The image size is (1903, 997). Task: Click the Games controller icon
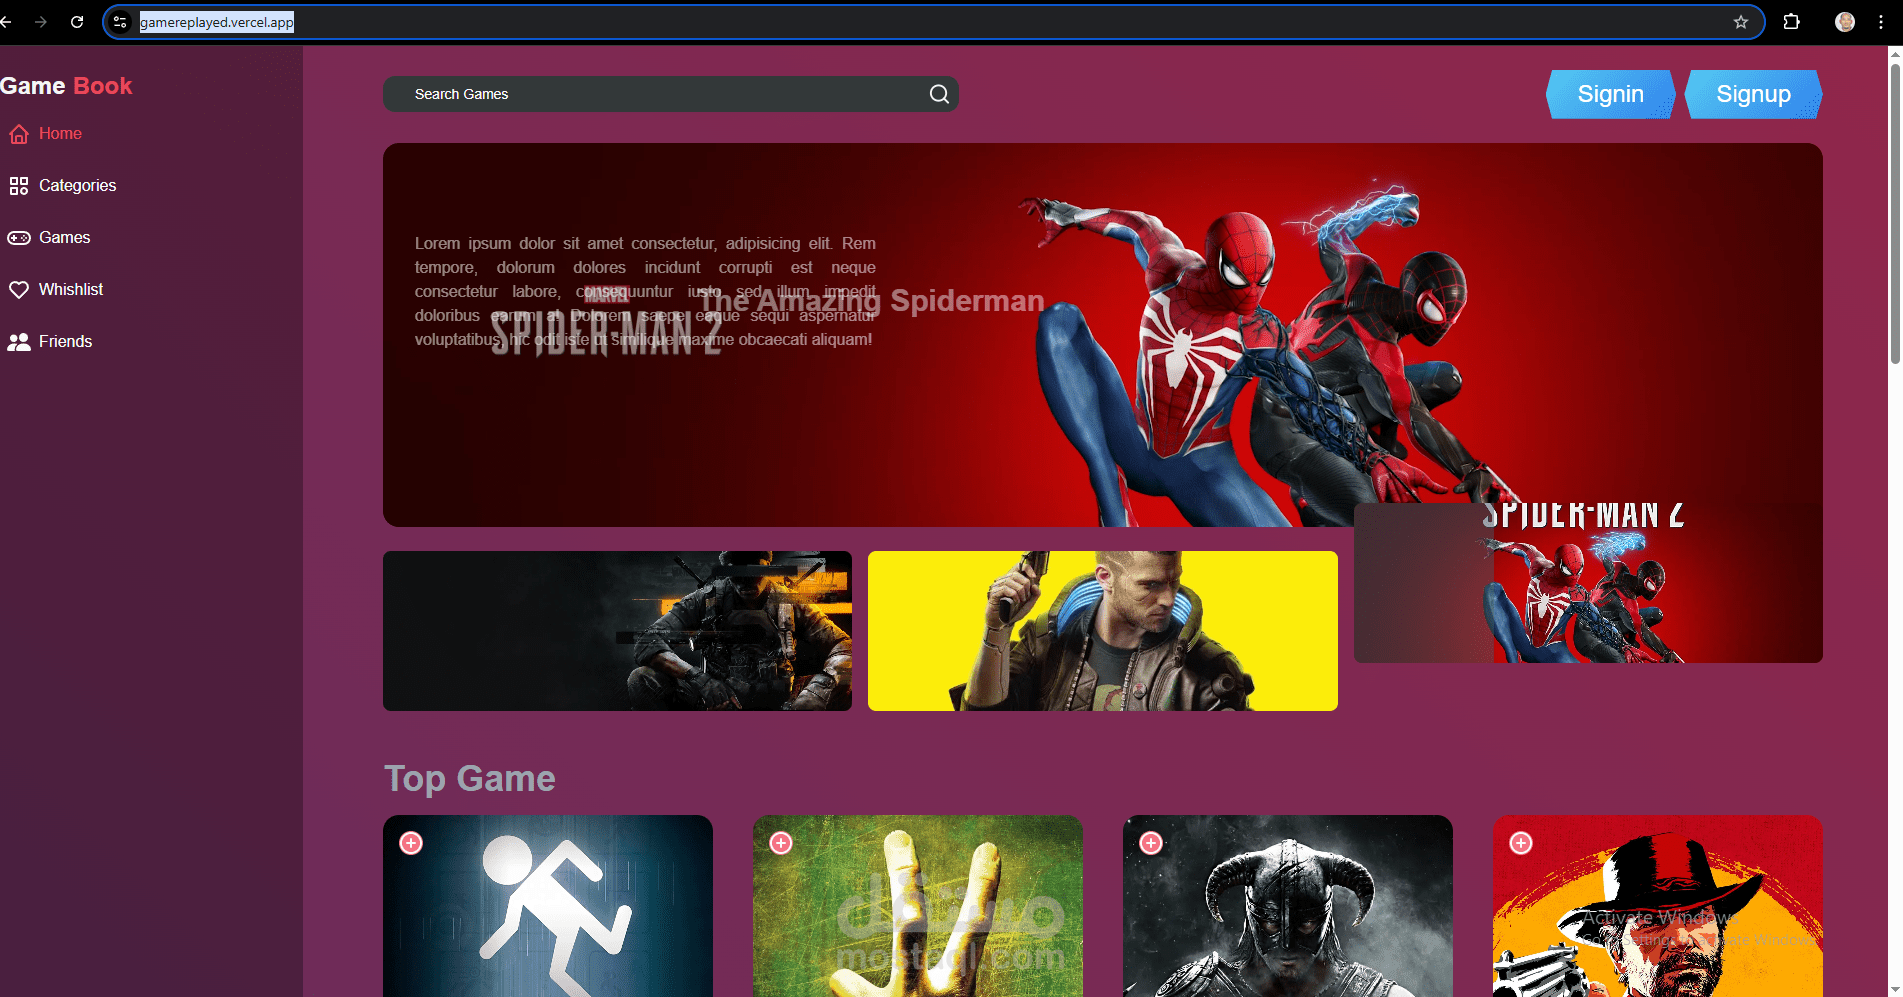coord(19,238)
